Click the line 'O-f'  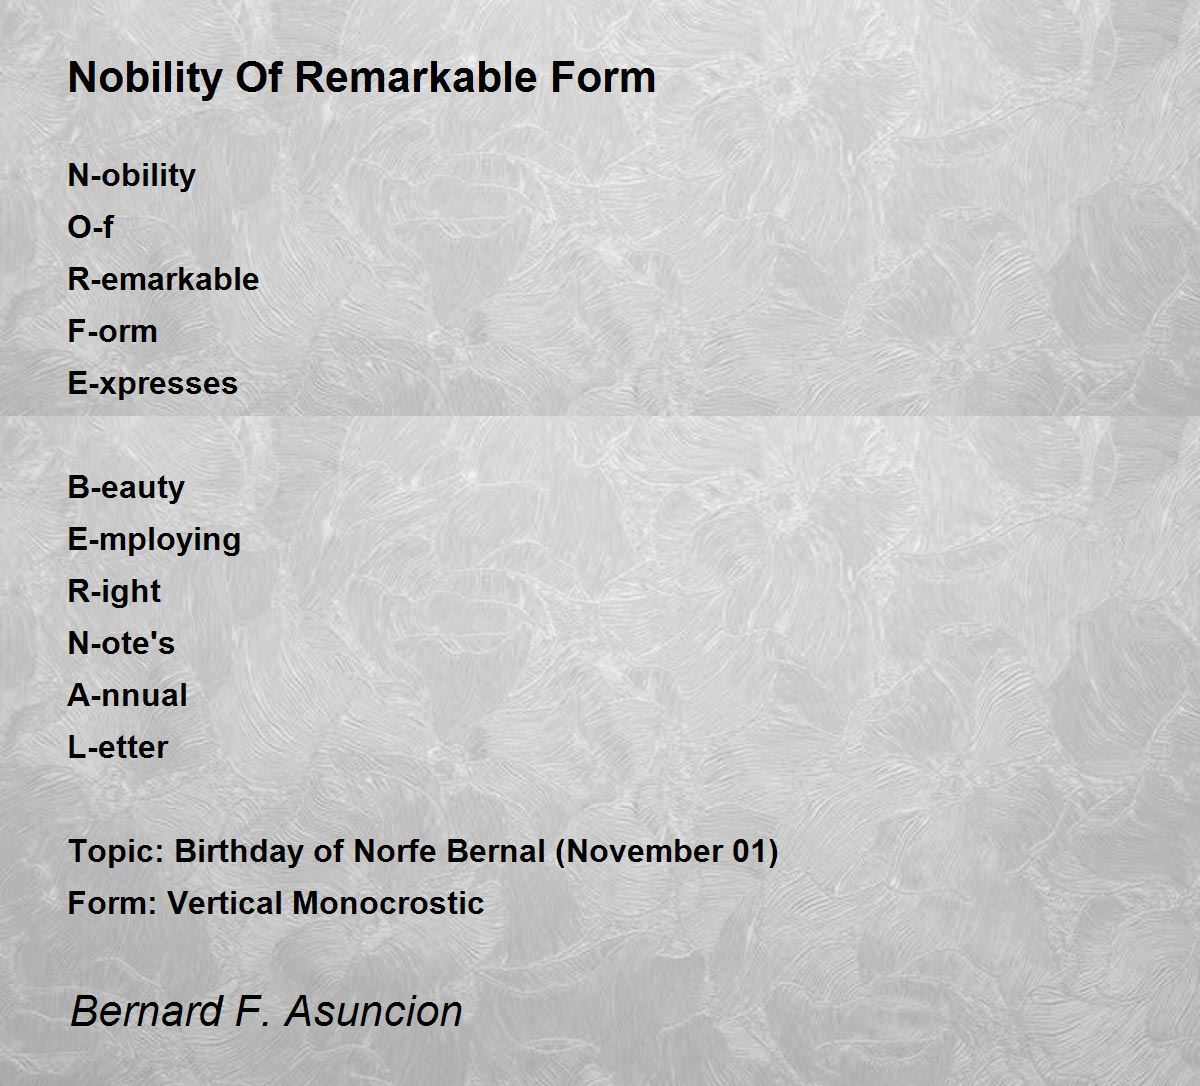pyautogui.click(x=90, y=227)
